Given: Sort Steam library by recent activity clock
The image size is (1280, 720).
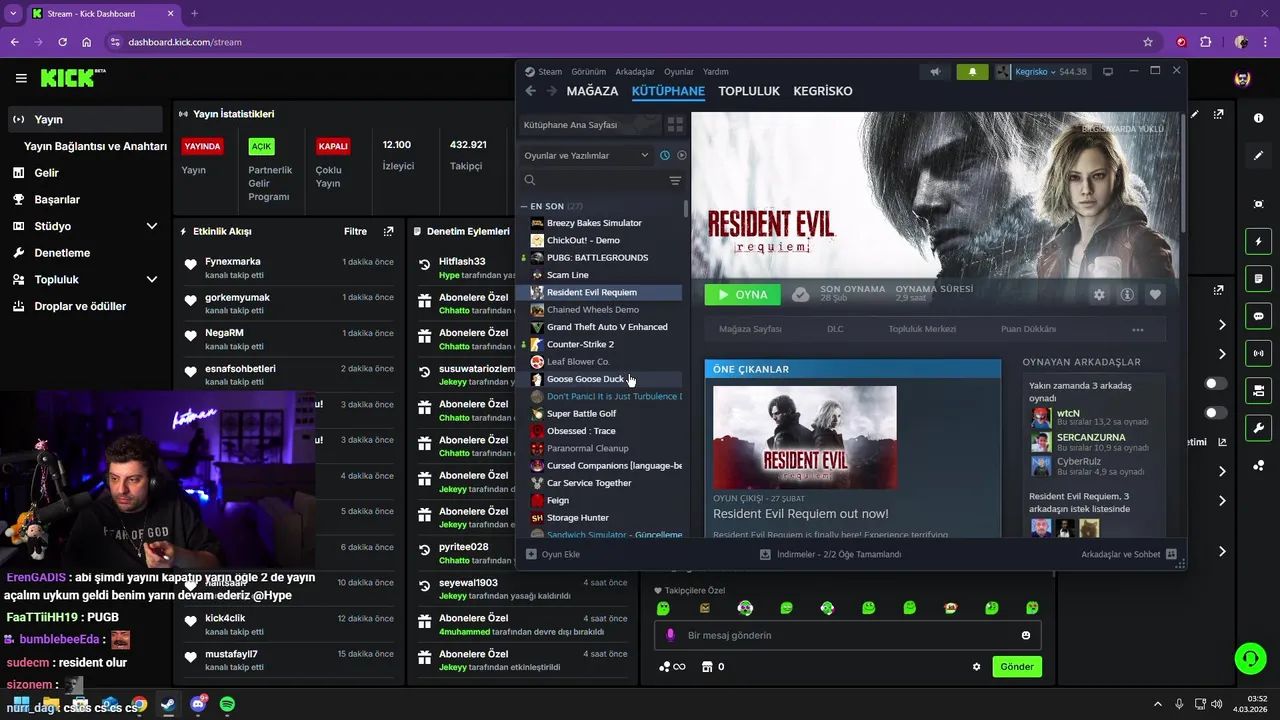Looking at the screenshot, I should 665,155.
